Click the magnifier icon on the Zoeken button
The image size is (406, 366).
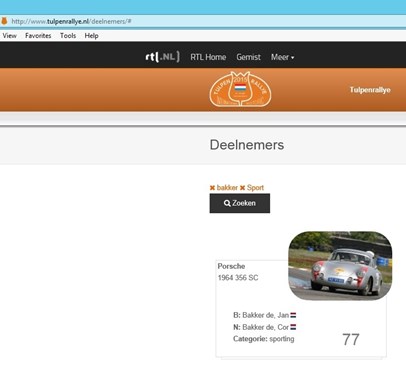(227, 203)
